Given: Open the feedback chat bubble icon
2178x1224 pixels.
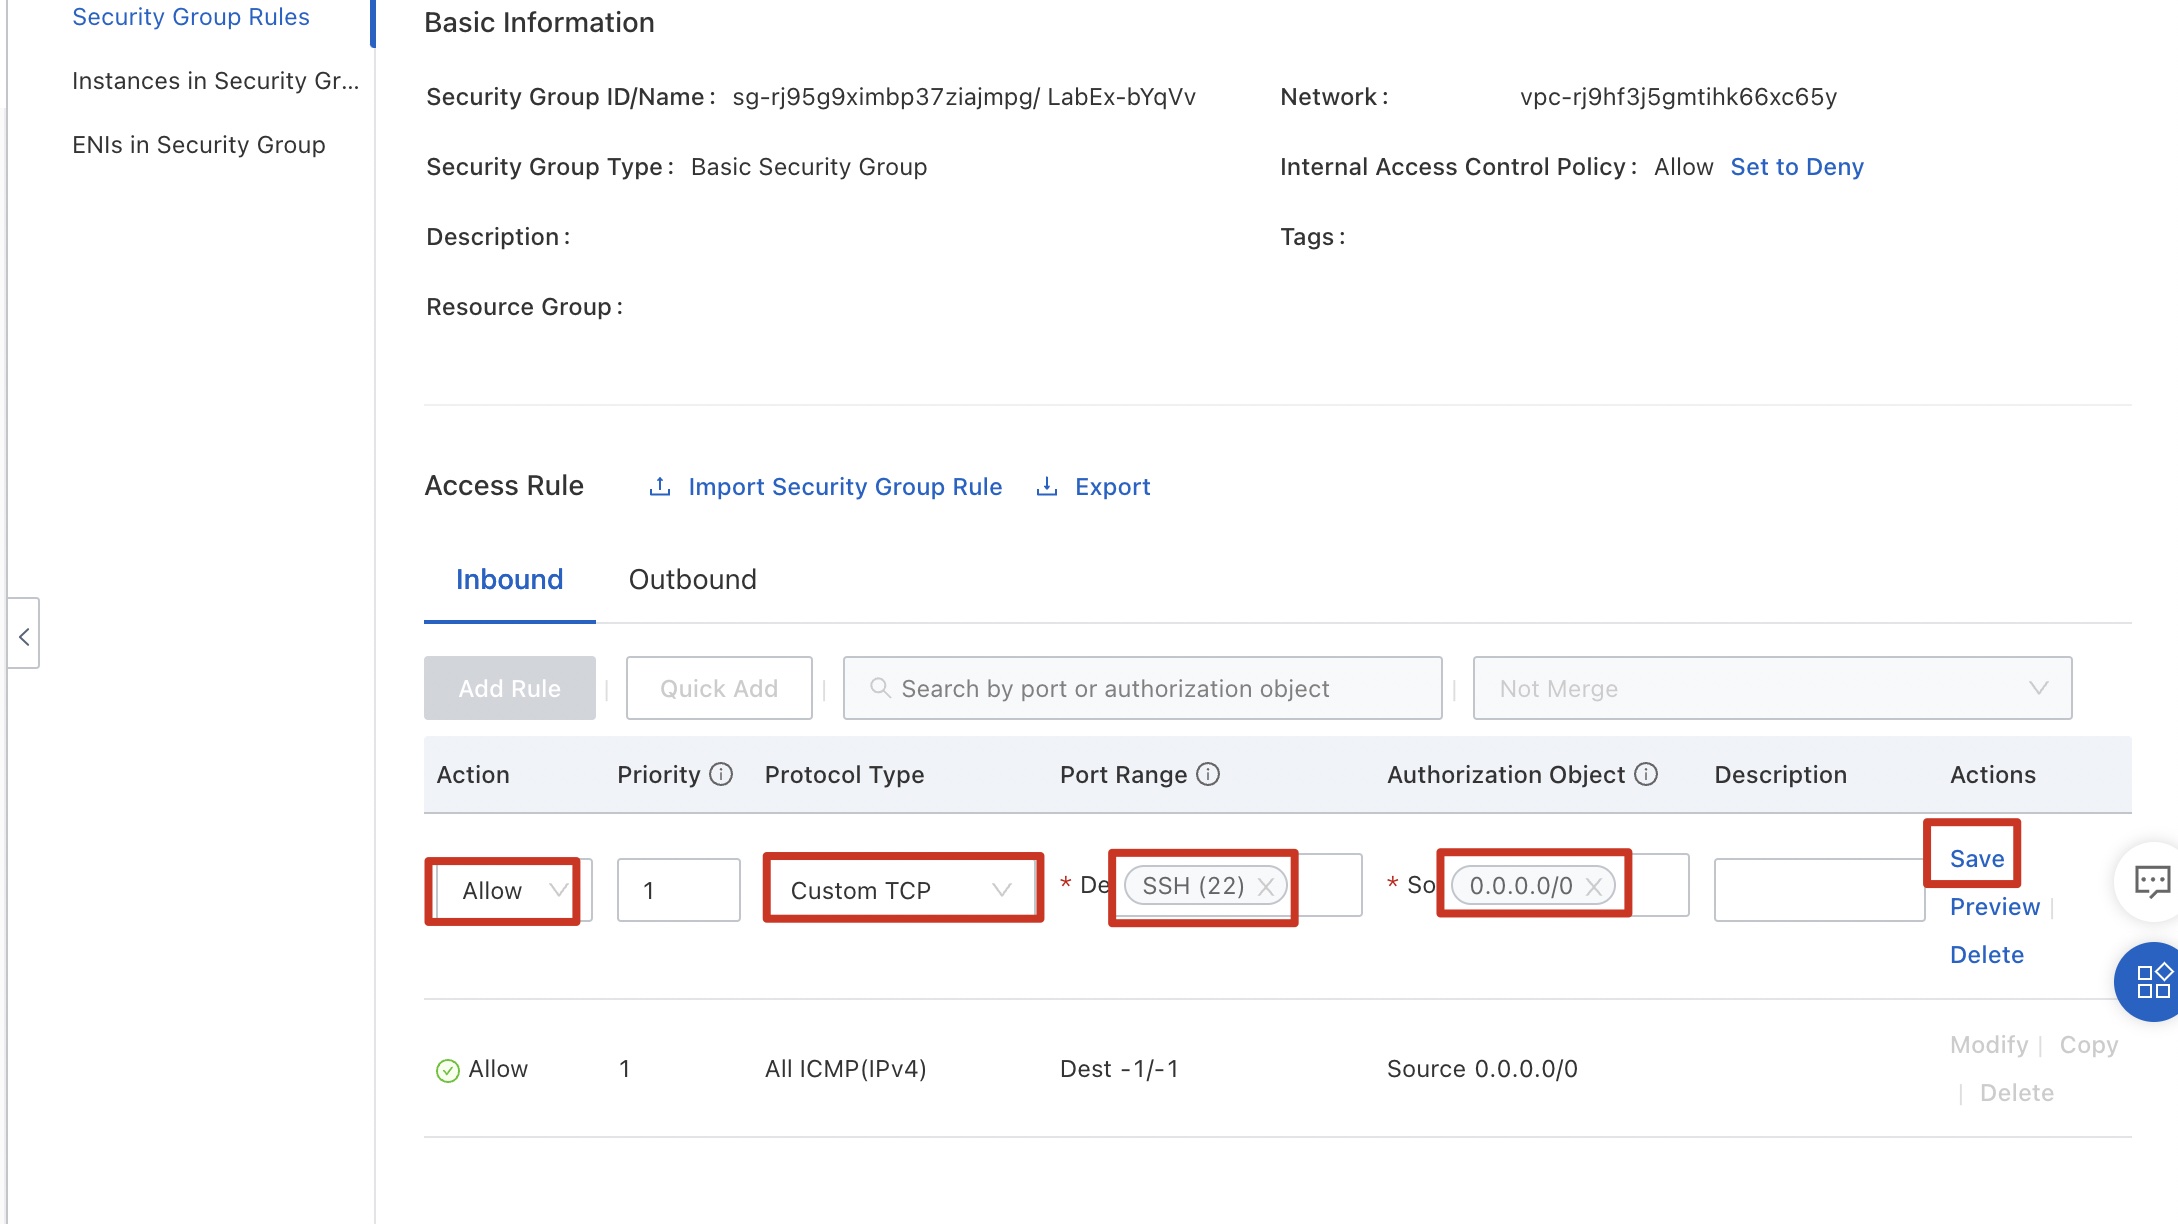Looking at the screenshot, I should (2151, 882).
